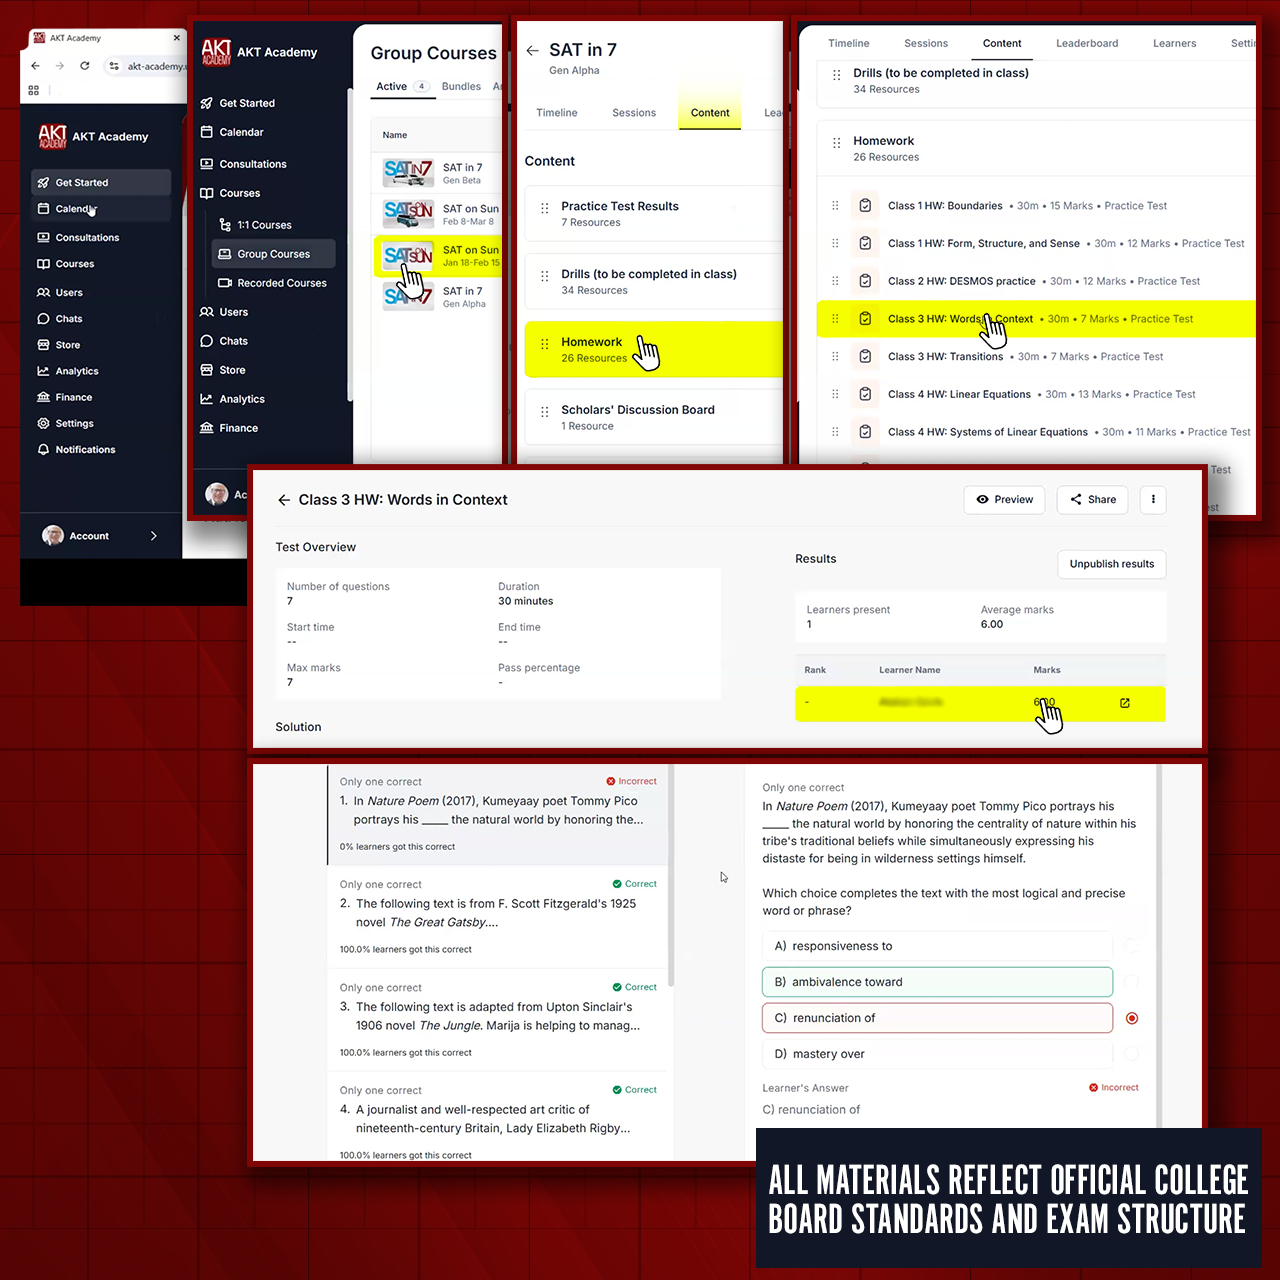Click the Recorded Courses video icon in the sidebar
Viewport: 1280px width, 1280px height.
coord(225,283)
